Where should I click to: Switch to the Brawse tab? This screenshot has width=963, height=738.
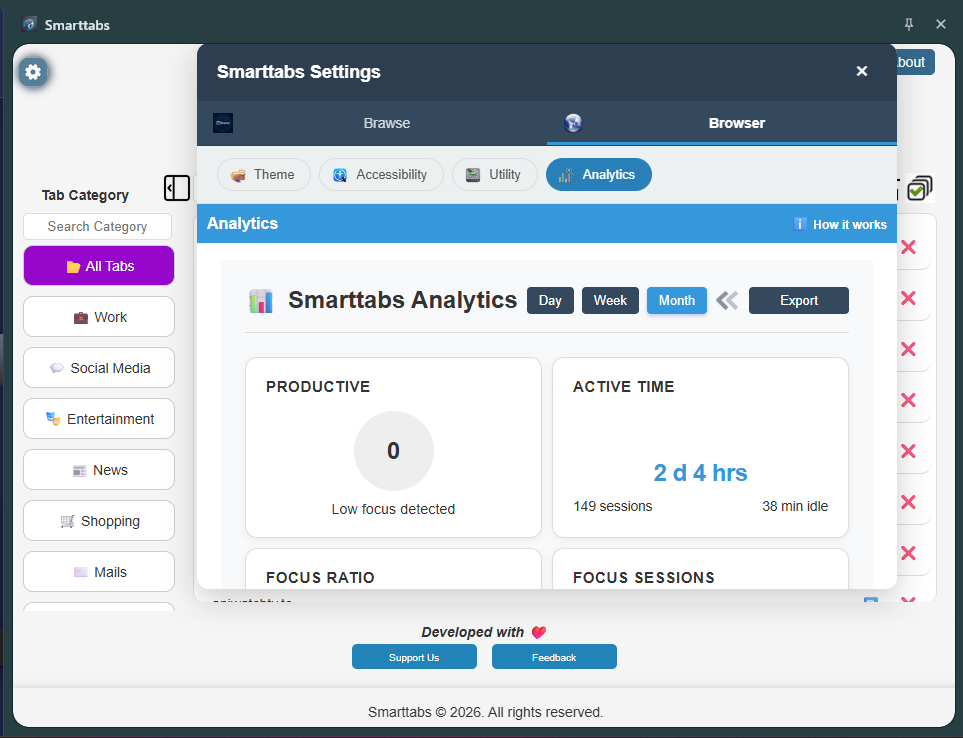tap(387, 123)
